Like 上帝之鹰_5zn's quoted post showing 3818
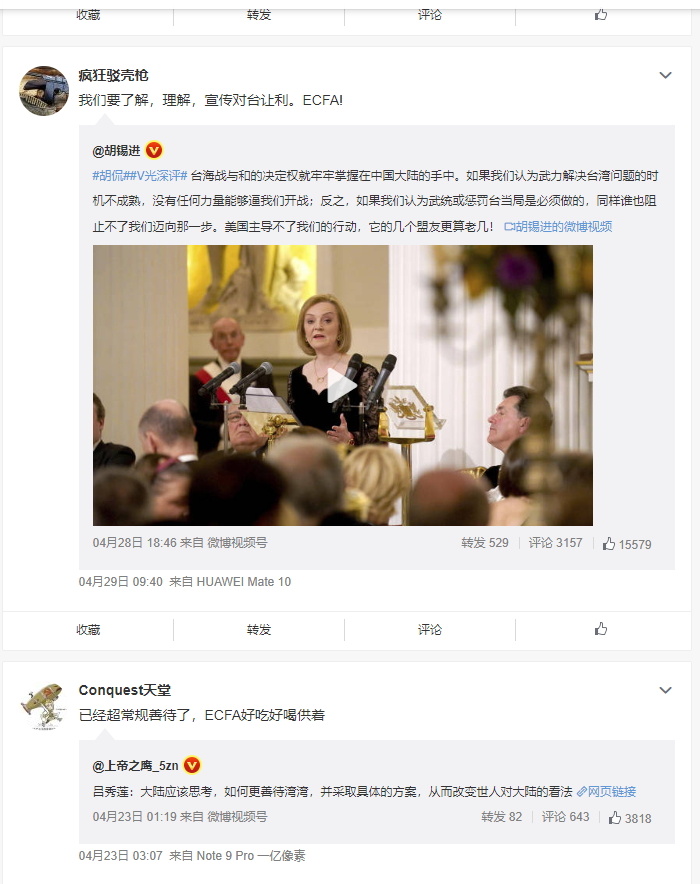 coord(630,817)
